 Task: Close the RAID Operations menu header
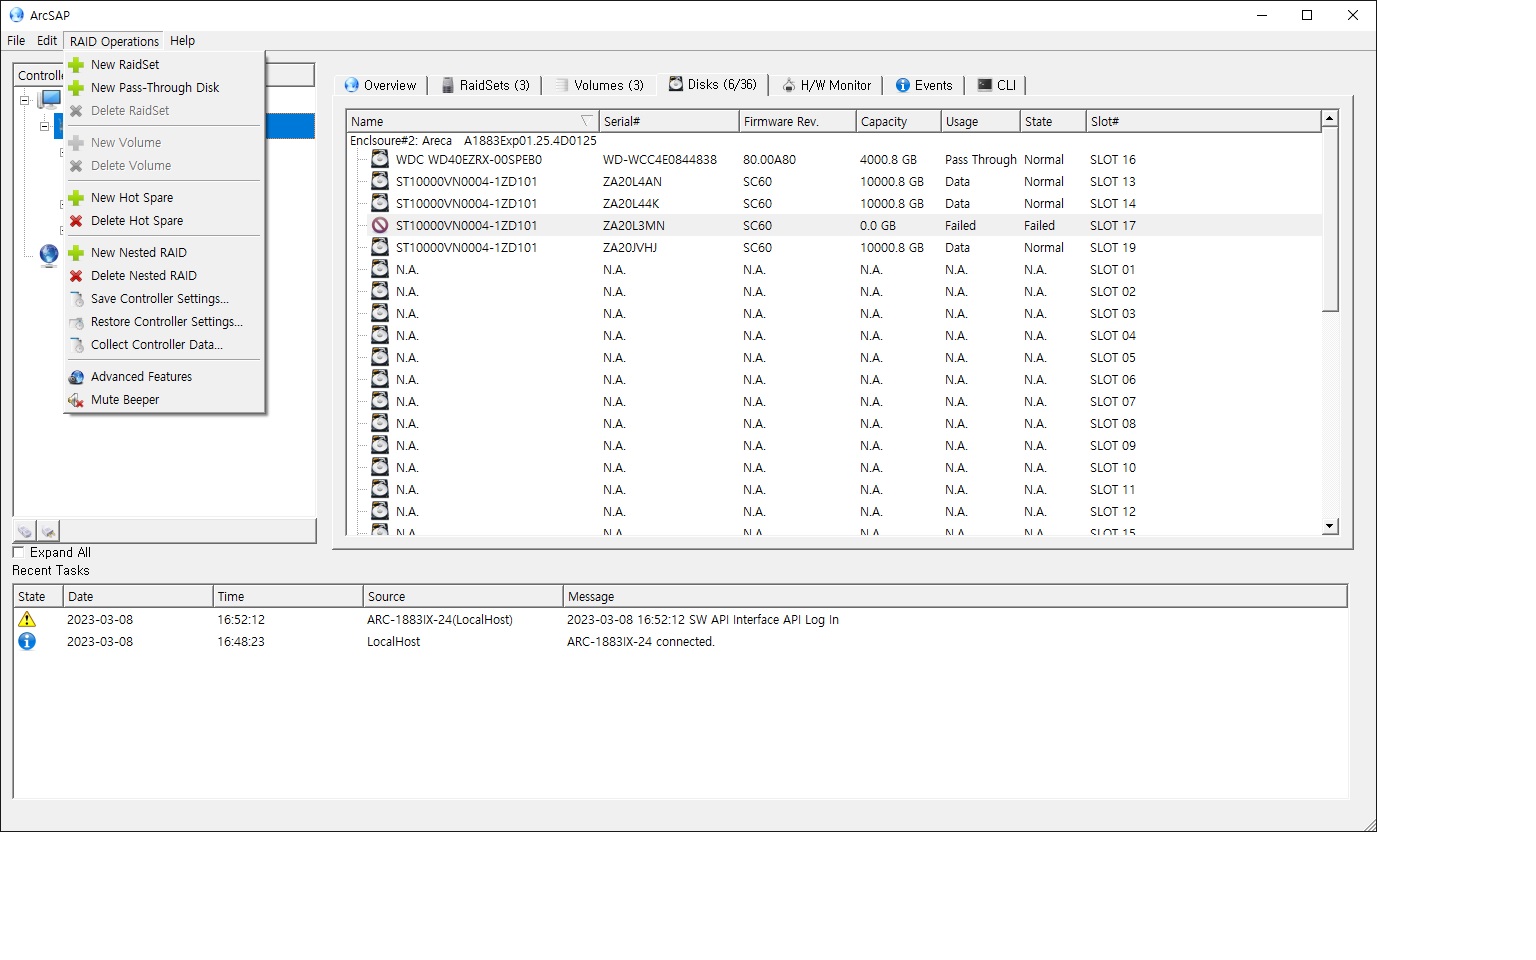pos(114,41)
